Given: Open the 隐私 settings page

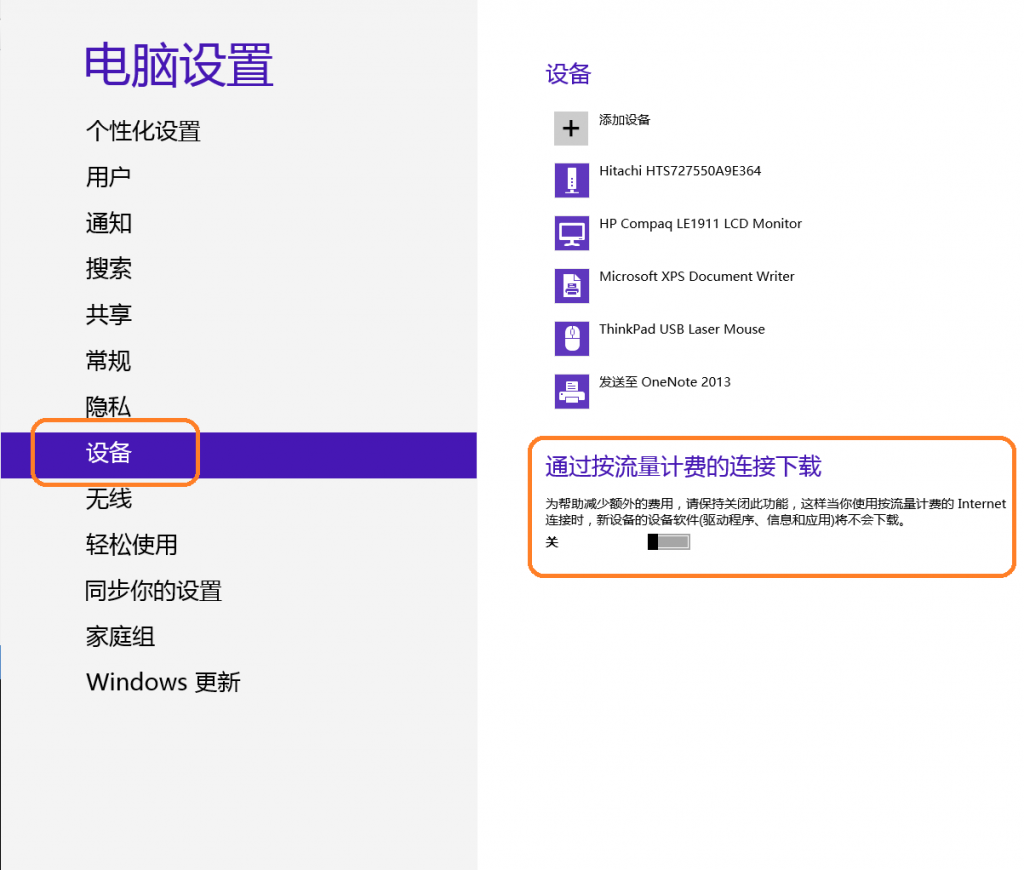Looking at the screenshot, I should tap(108, 406).
